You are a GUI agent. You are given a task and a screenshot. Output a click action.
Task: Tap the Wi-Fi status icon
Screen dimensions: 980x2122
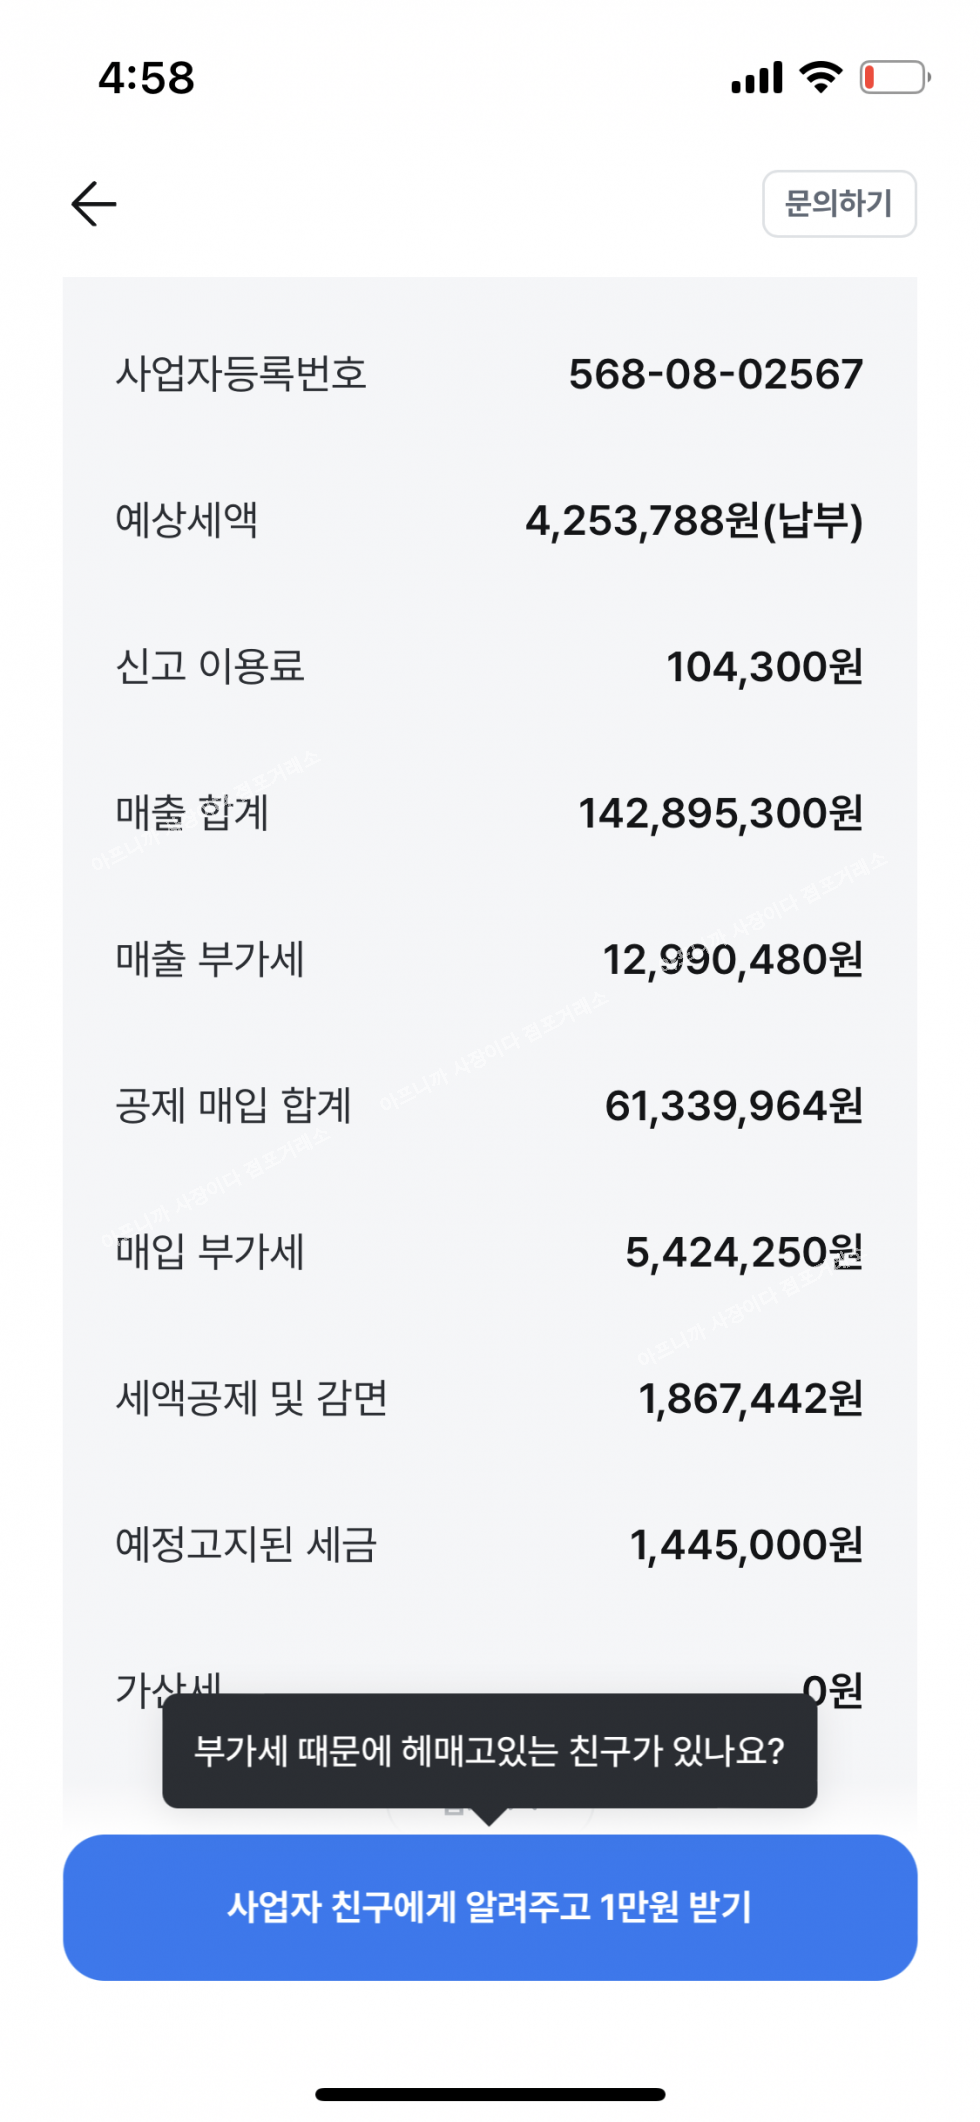point(820,77)
